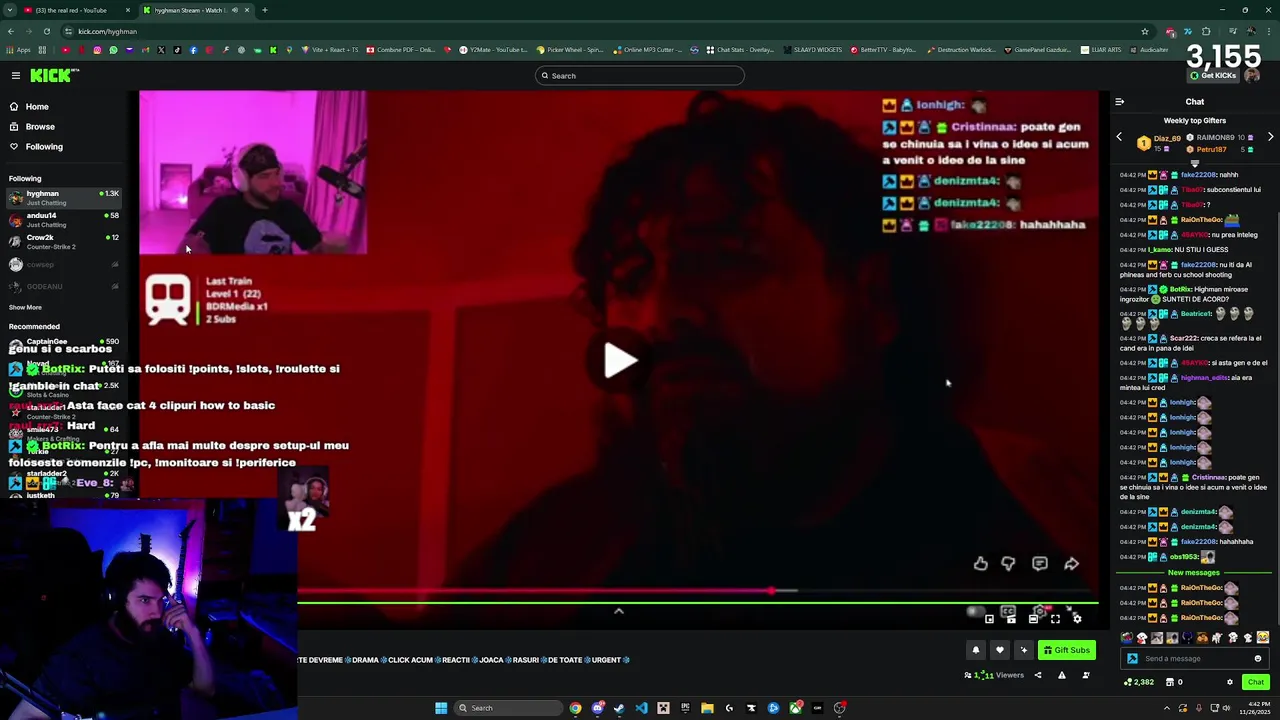
Task: Open Steam from the taskbar
Action: 619,708
